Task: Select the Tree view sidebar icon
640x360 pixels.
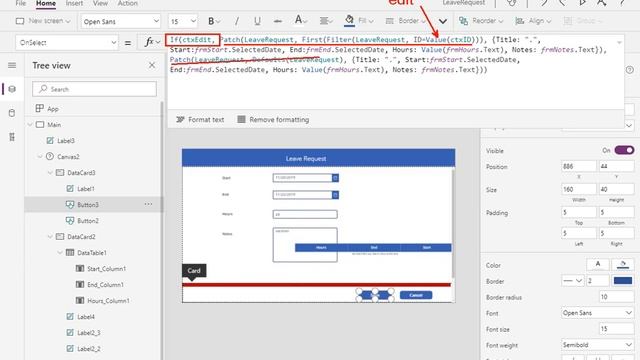Action: pyautogui.click(x=12, y=89)
